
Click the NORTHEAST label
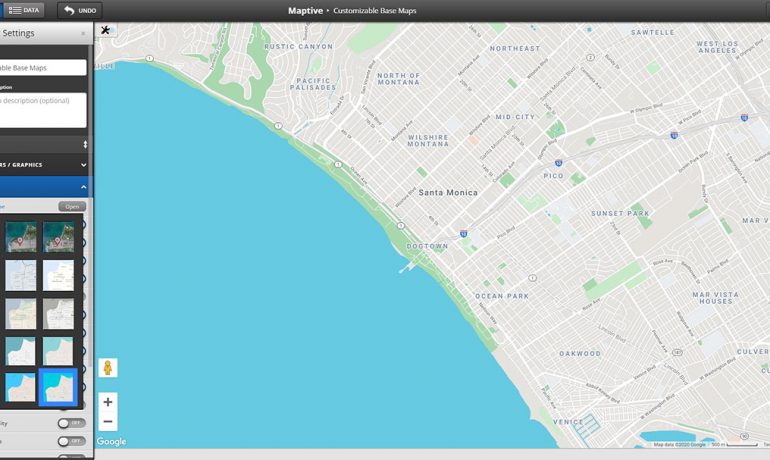click(x=515, y=49)
